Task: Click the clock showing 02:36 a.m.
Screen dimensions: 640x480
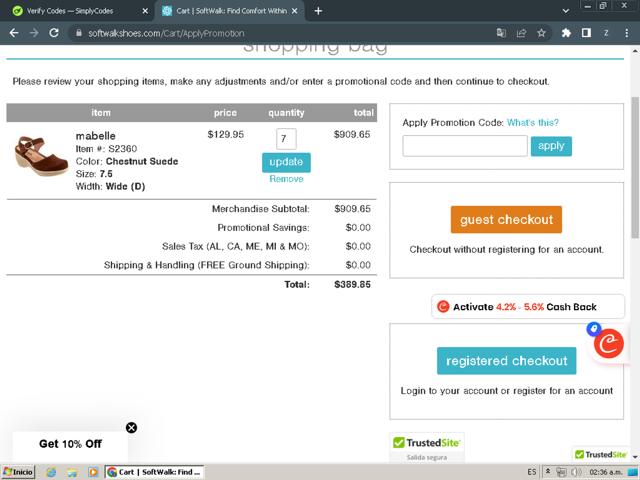Action: (606, 472)
